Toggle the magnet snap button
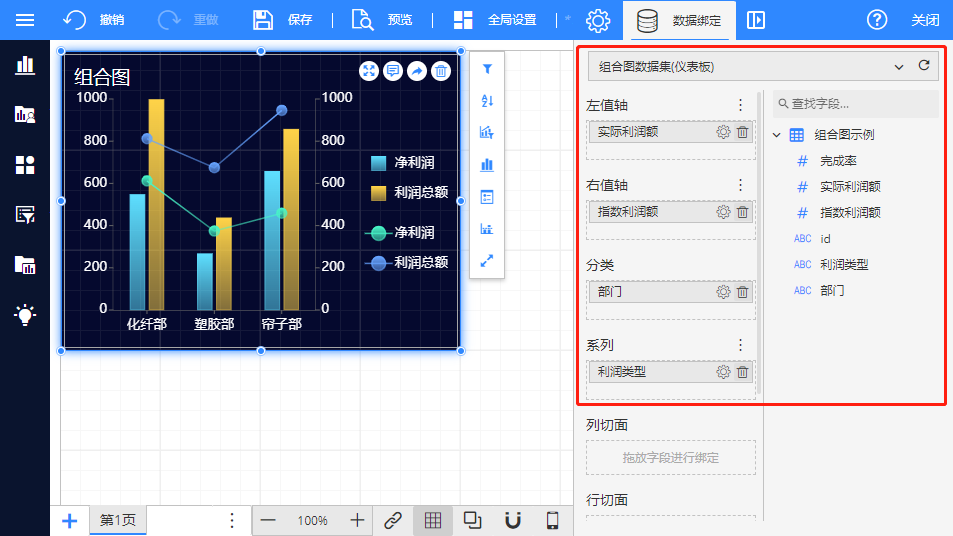The width and height of the screenshot is (953, 536). [512, 520]
